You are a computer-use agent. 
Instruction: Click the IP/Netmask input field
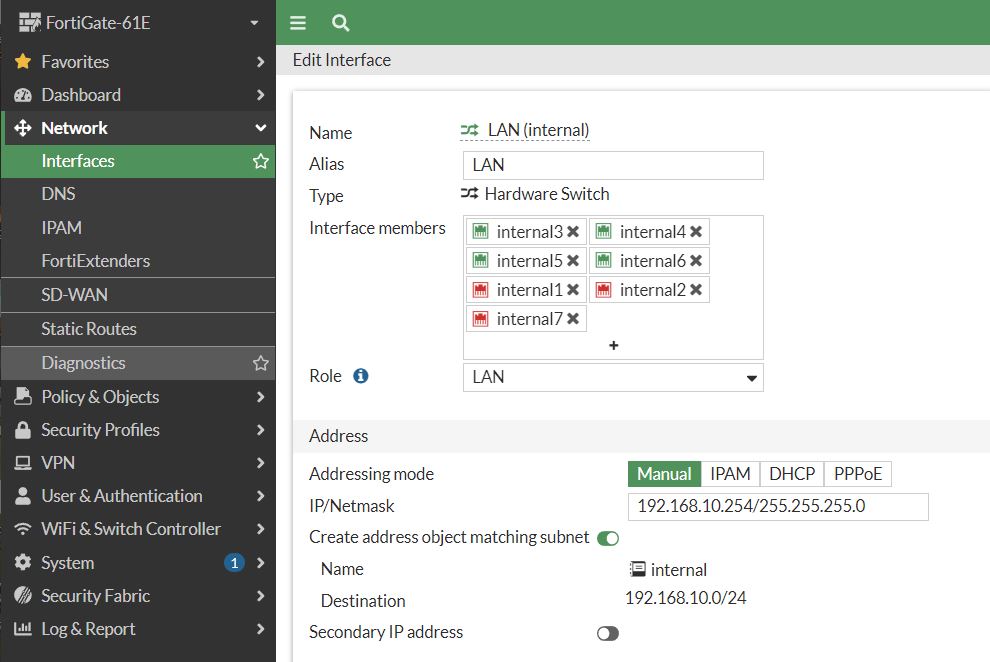pos(778,506)
